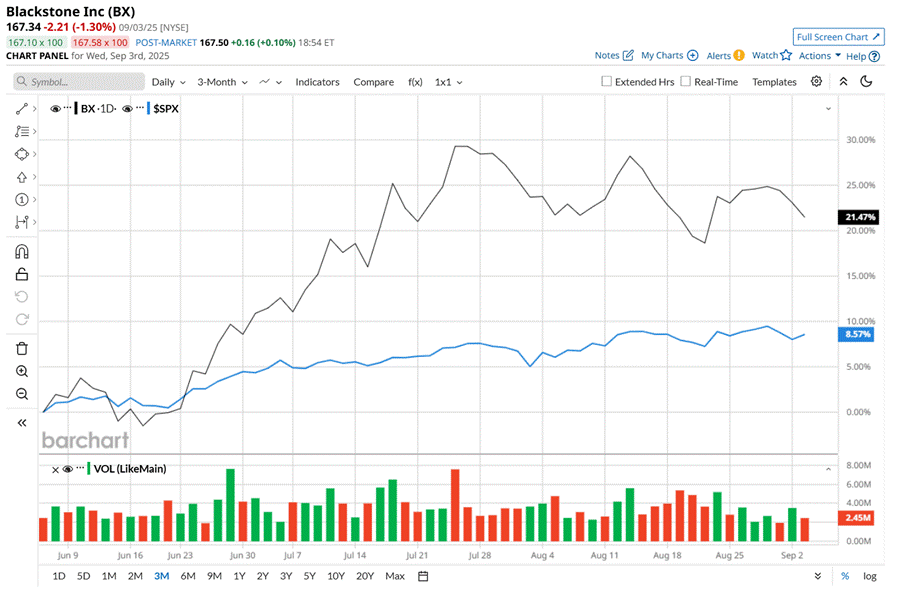Click the 21.47% BX price label

tap(858, 217)
